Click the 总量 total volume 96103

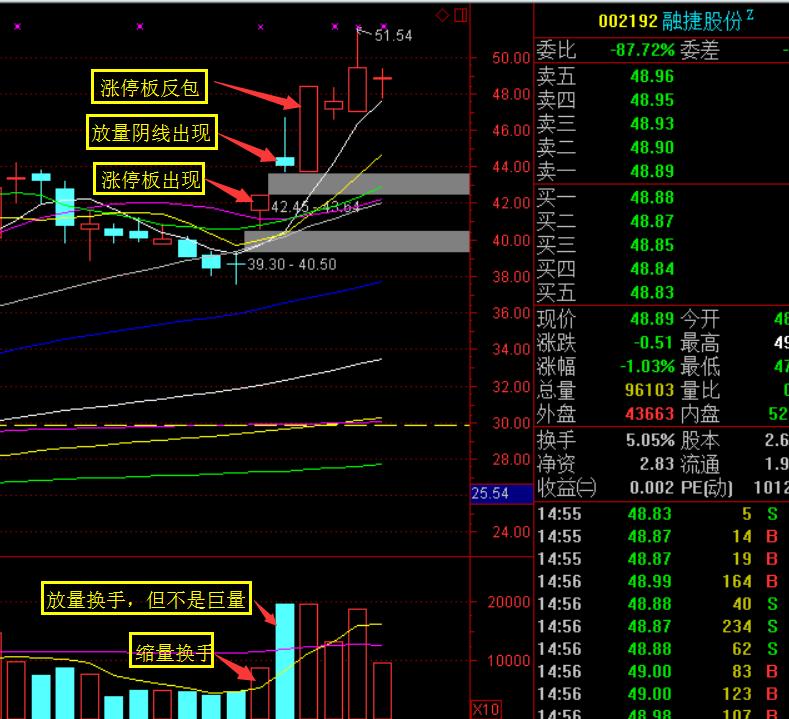pos(649,390)
